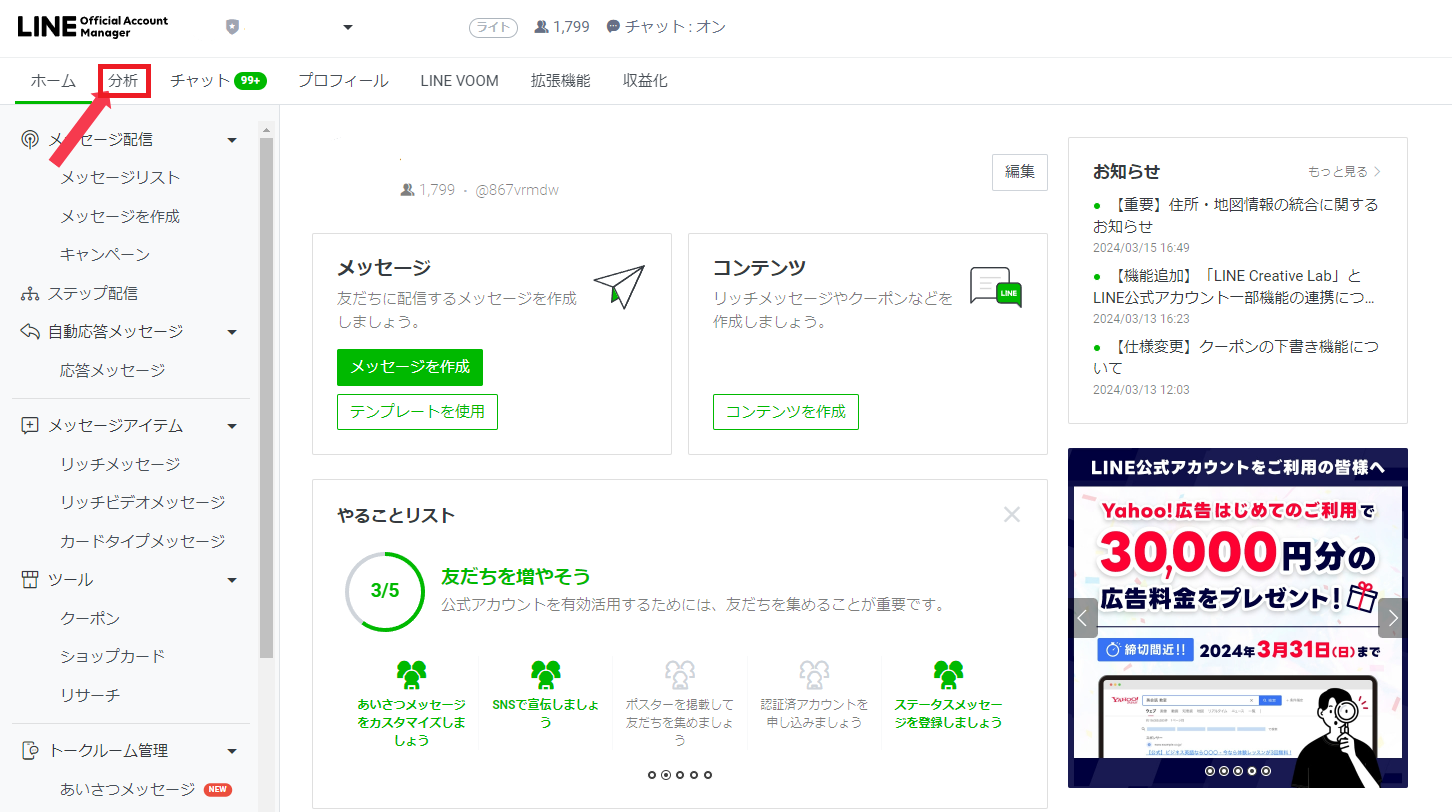This screenshot has height=812, width=1452.
Task: Open ショップカード in sidebar
Action: (113, 656)
